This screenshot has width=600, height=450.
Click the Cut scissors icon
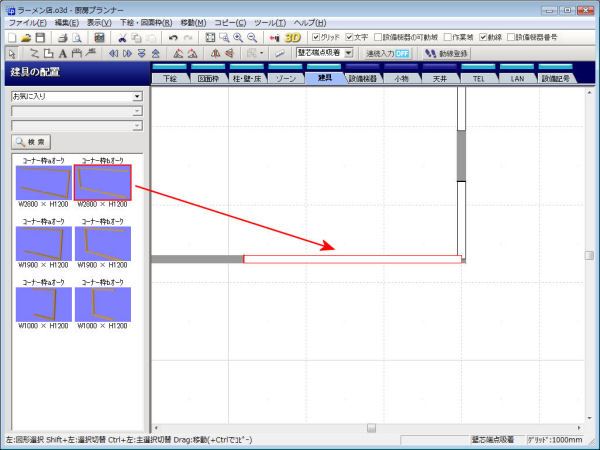[121, 37]
